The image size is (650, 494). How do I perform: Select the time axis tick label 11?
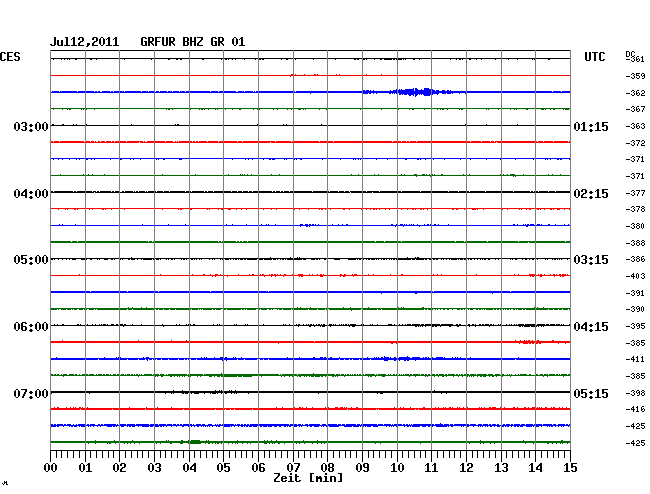click(x=432, y=468)
